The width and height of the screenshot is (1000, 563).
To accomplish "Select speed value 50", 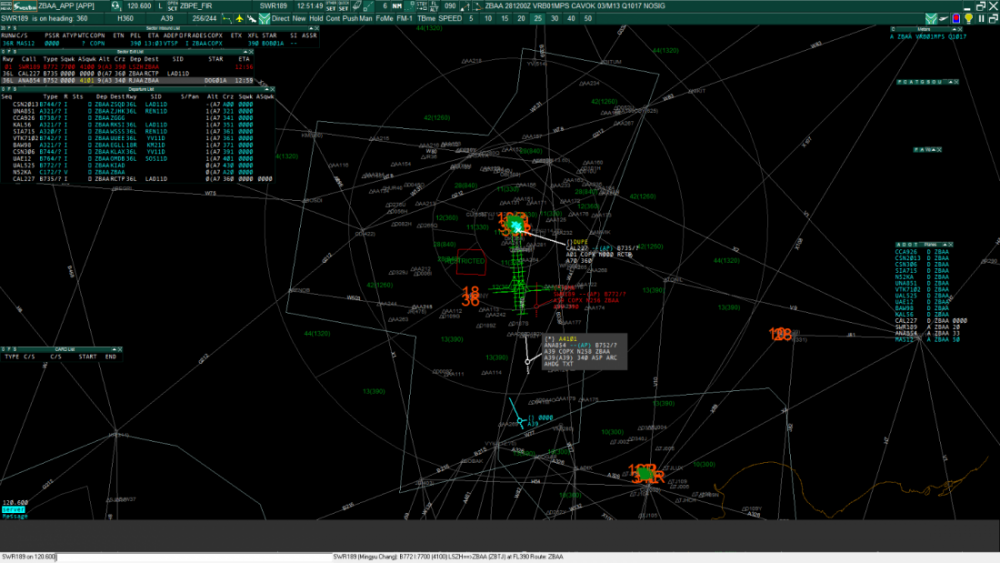I will 587,18.
